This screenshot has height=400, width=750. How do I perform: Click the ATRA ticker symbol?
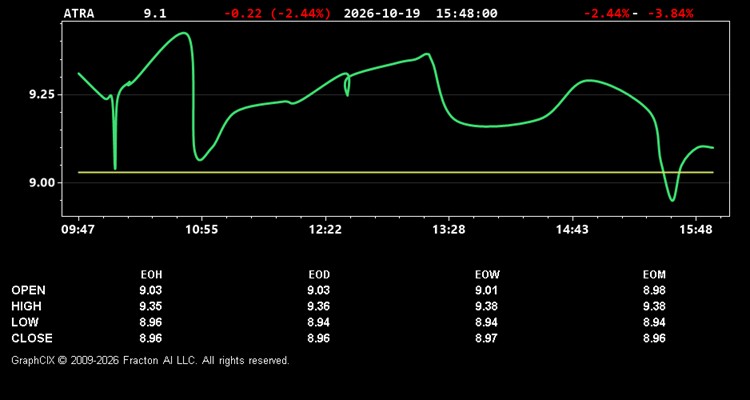point(79,13)
